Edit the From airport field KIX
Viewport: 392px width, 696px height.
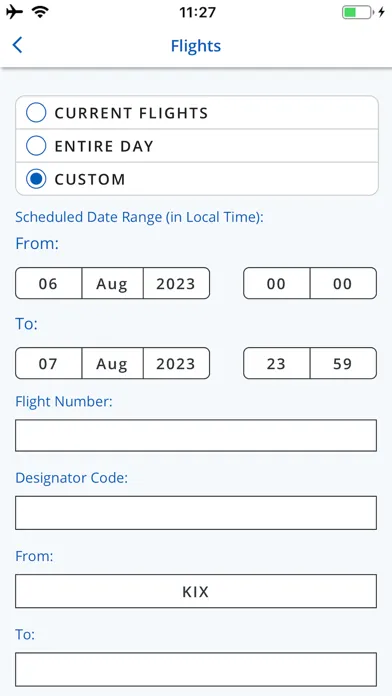pos(196,591)
